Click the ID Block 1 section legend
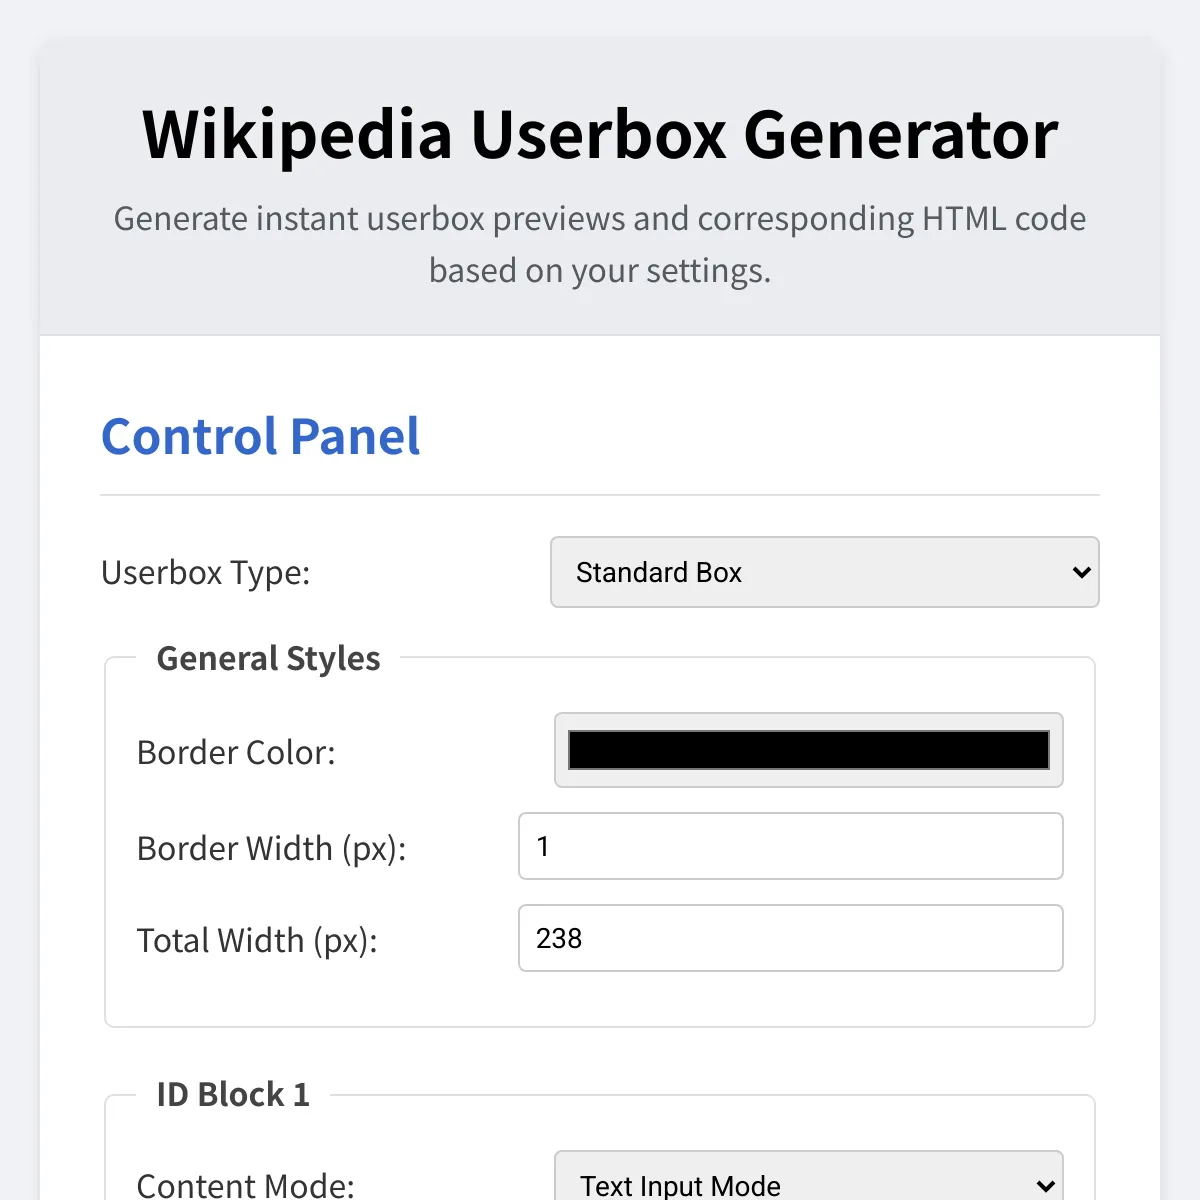This screenshot has width=1200, height=1200. point(233,1095)
